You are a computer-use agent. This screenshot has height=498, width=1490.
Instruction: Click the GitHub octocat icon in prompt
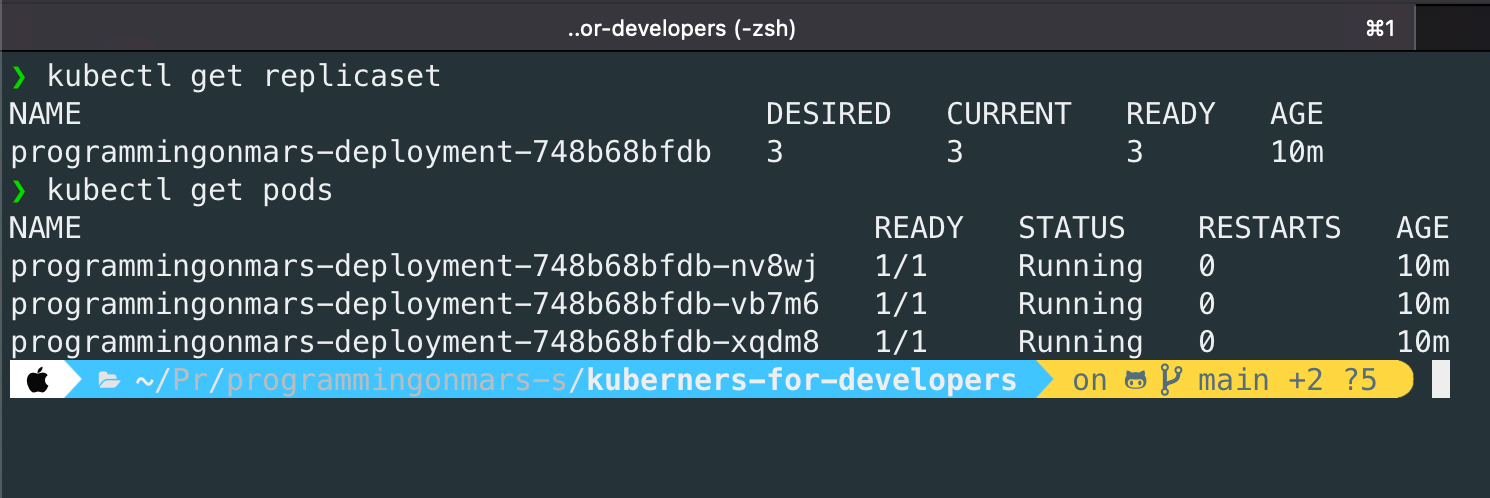(x=1135, y=381)
